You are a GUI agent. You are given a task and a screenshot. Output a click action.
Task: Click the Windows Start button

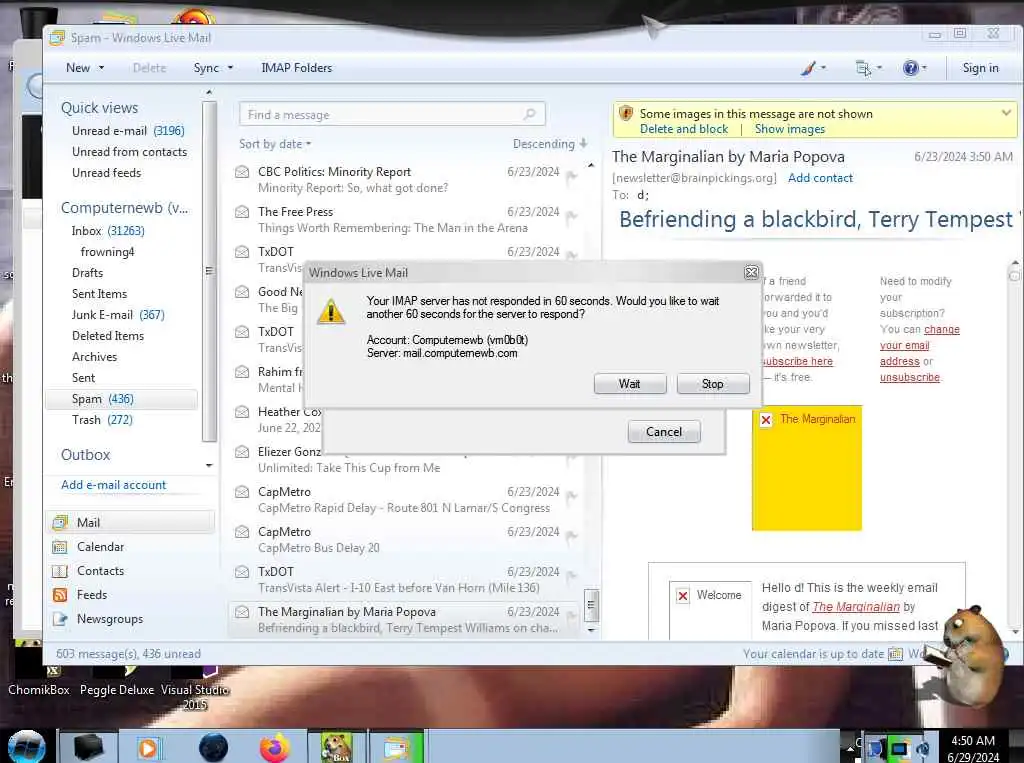26,747
